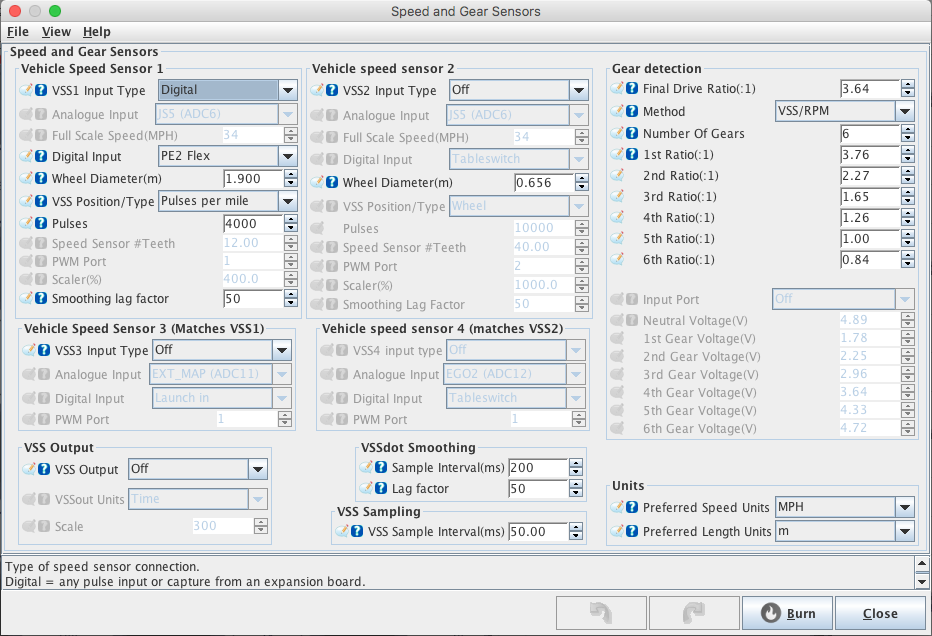
Task: Click the flame icon on the Burn button
Action: point(770,613)
